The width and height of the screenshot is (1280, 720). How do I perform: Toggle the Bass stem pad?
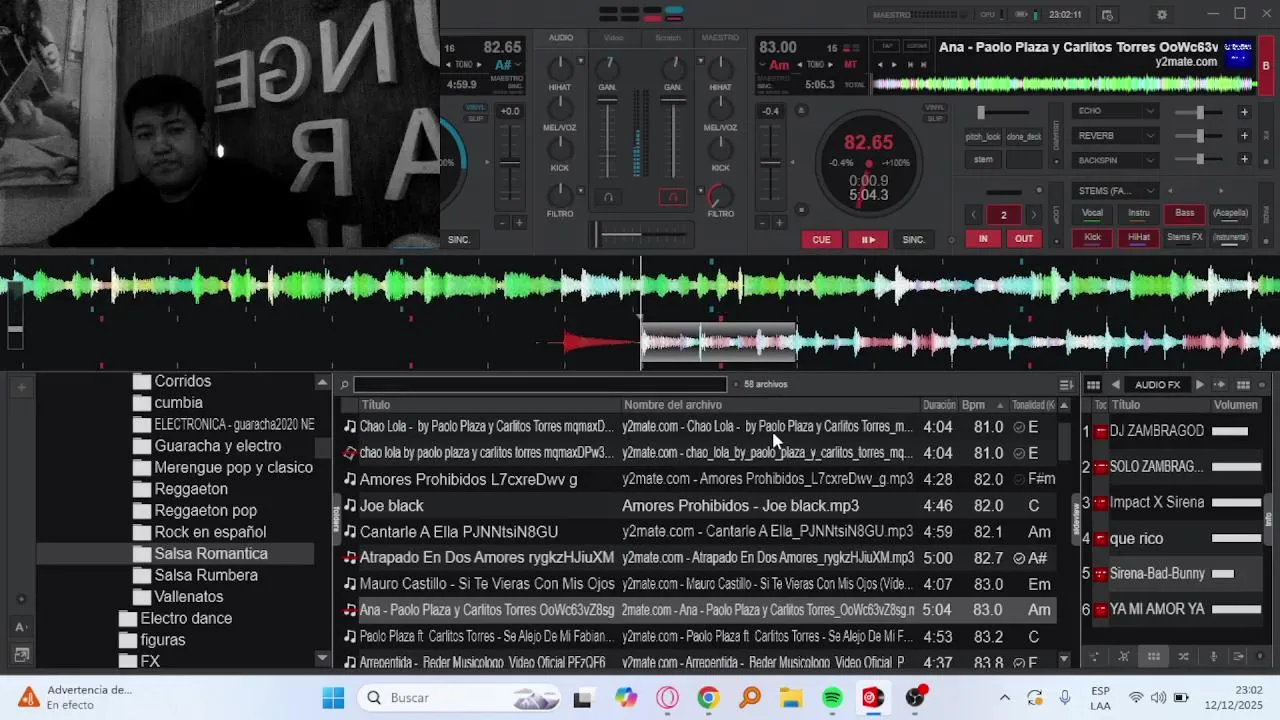tap(1185, 213)
